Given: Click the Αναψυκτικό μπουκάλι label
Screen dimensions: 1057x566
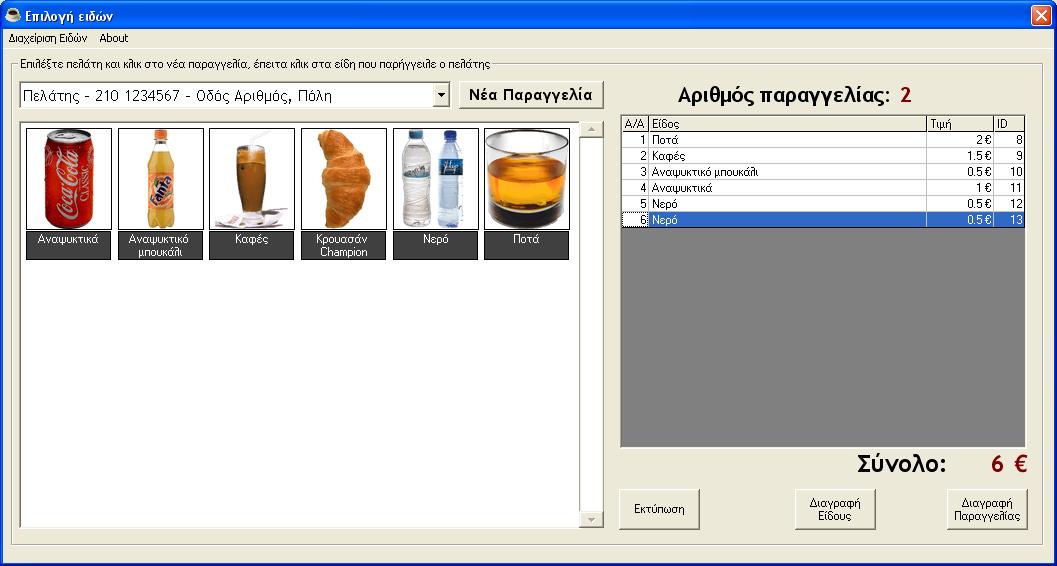Looking at the screenshot, I should pos(160,245).
